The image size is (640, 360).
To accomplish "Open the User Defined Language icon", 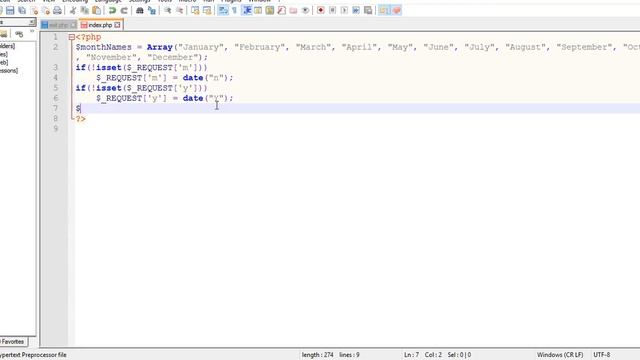I will pos(258,11).
